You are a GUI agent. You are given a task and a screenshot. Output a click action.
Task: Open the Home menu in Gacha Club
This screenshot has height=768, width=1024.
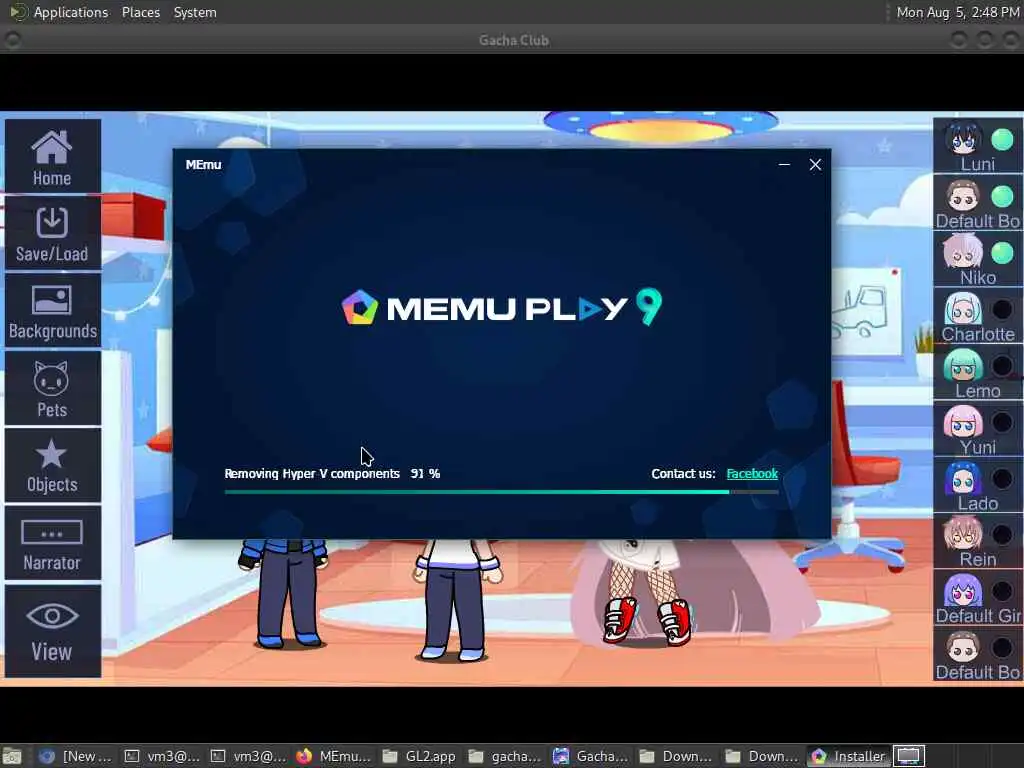tap(52, 157)
